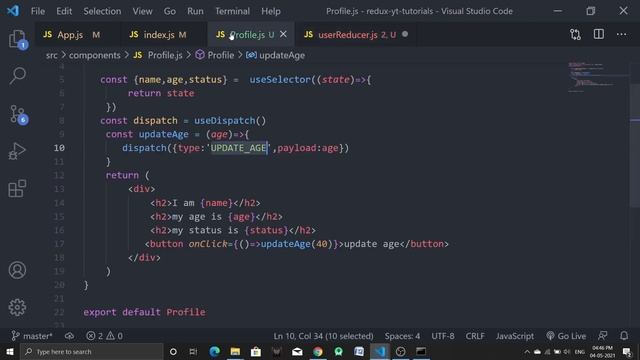Switch to the index.js tab
640x360 pixels.
(x=163, y=35)
